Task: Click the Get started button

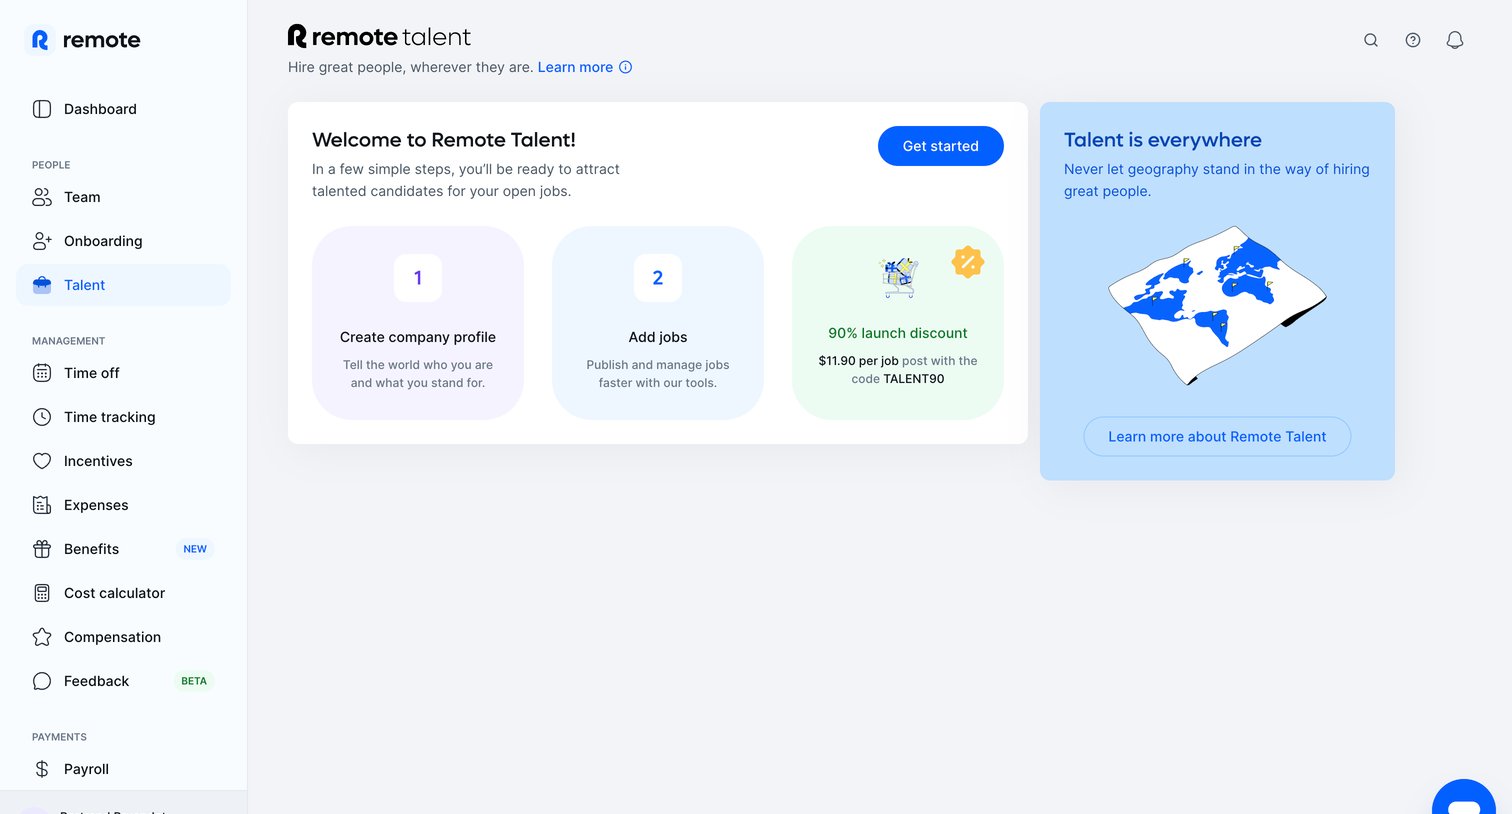Action: point(941,146)
